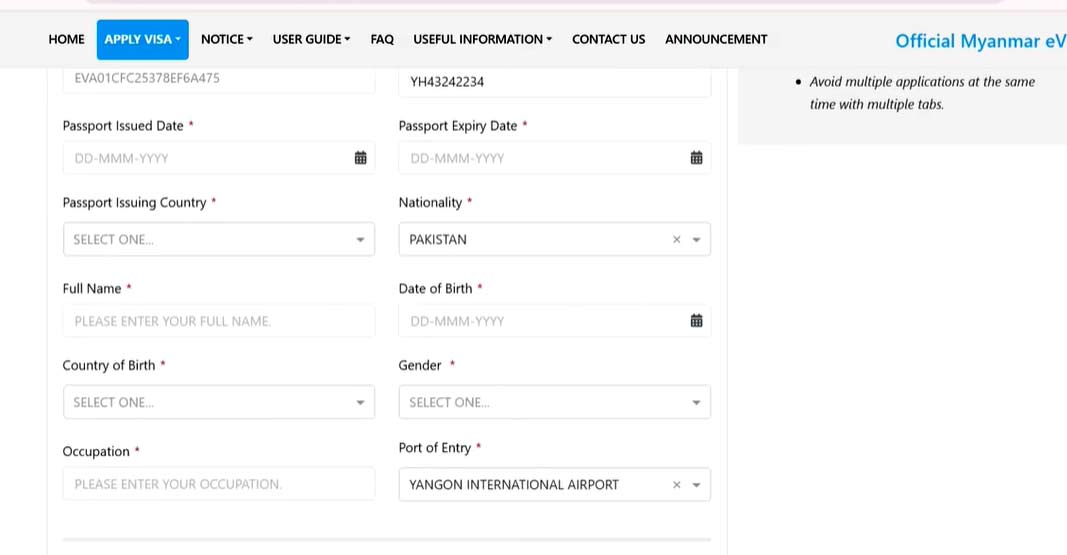
Task: Open Gender dropdown
Action: (555, 402)
